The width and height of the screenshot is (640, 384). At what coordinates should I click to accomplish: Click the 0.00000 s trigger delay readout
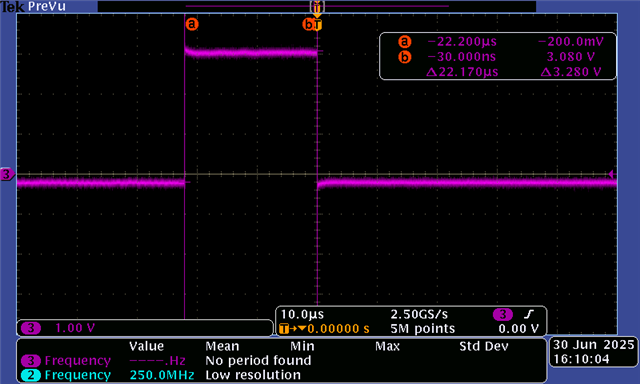tap(338, 329)
